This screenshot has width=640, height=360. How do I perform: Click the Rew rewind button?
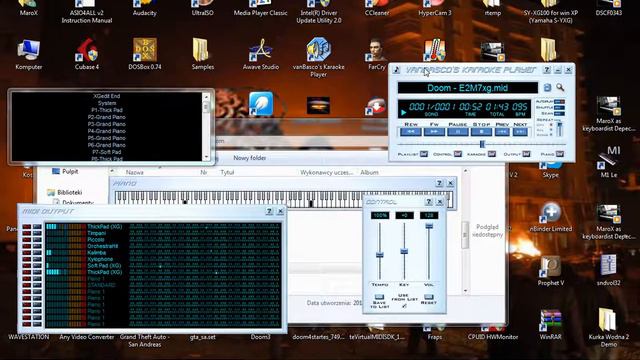(411, 132)
